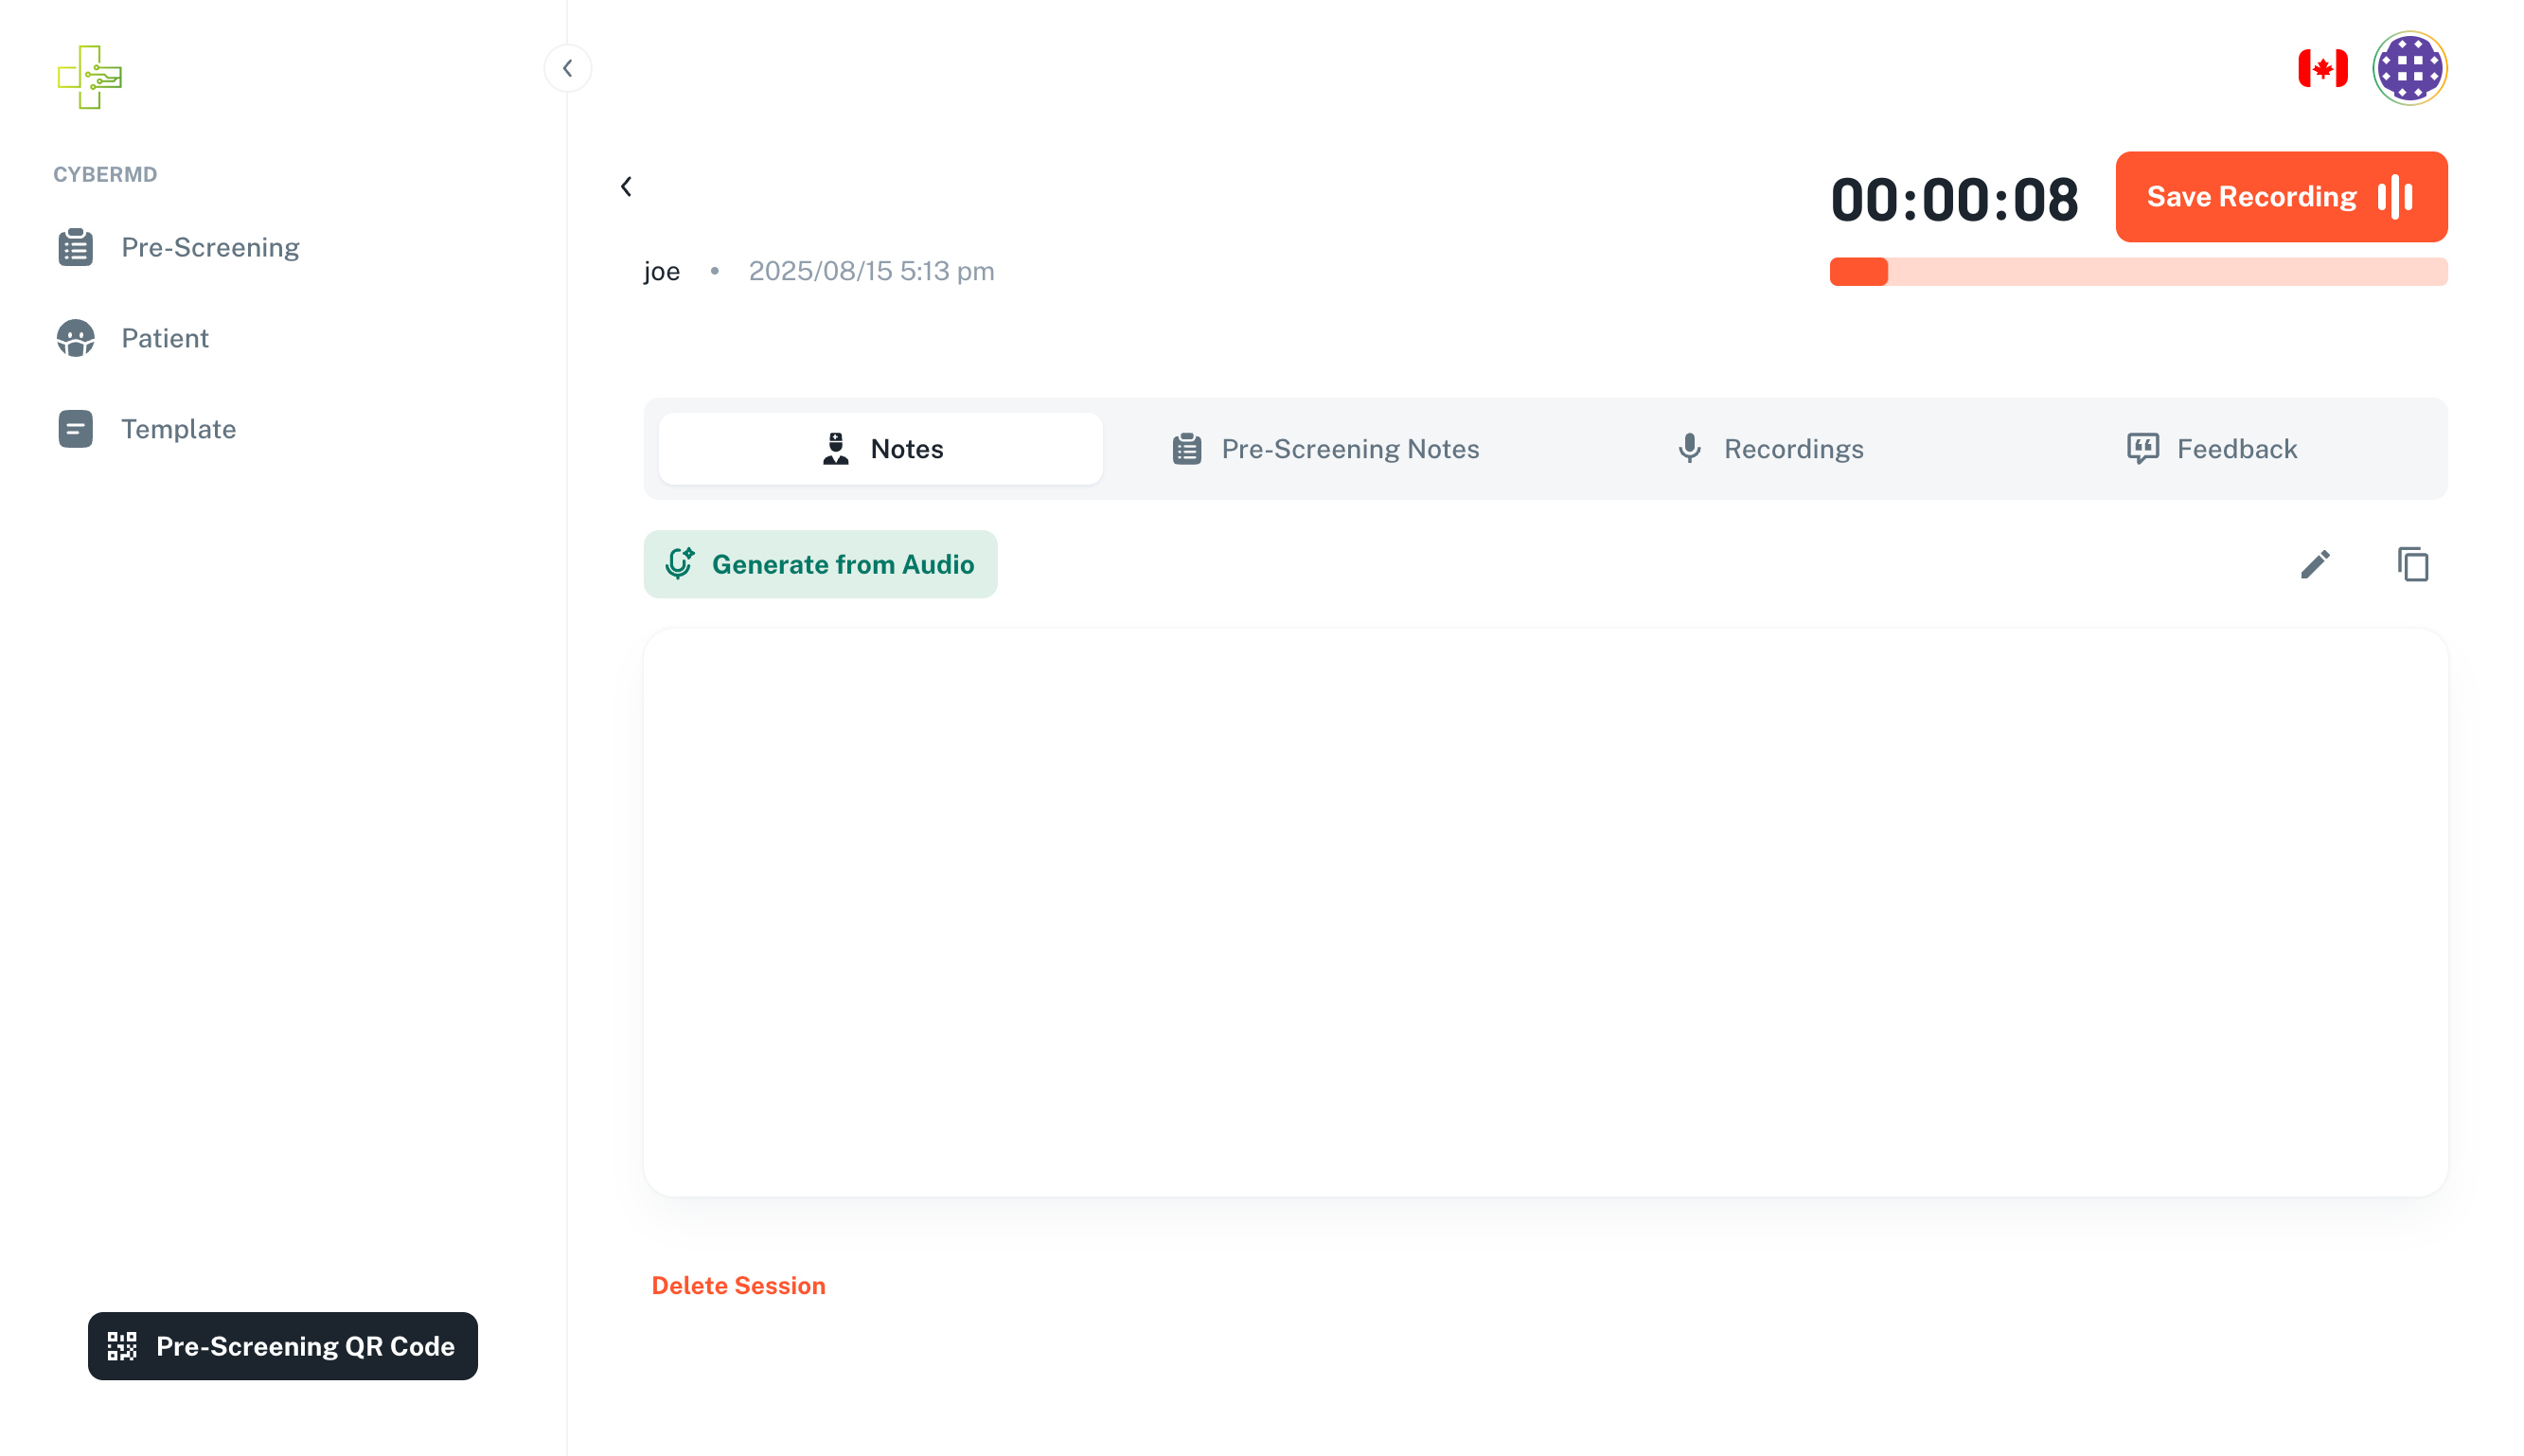Screen dimensions: 2524x1456
Task: Go back using the left arrow
Action: [626, 186]
